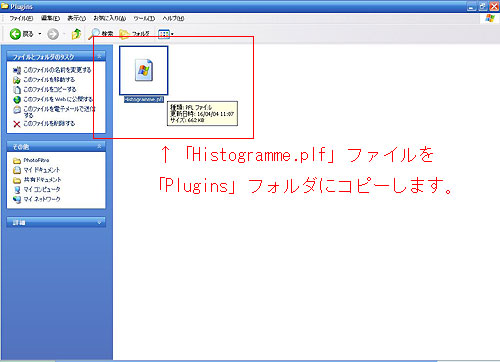Screen dimensions: 500x362
Task: Click the マイ ドキュメント folder icon
Action: coord(17,170)
